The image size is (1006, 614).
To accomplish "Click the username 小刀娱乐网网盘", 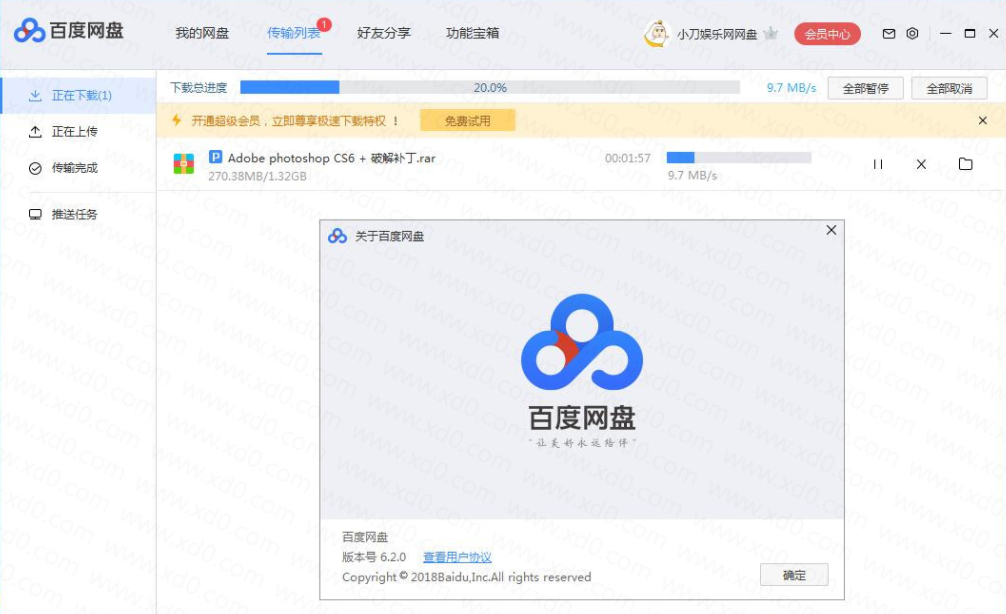I will pyautogui.click(x=717, y=34).
